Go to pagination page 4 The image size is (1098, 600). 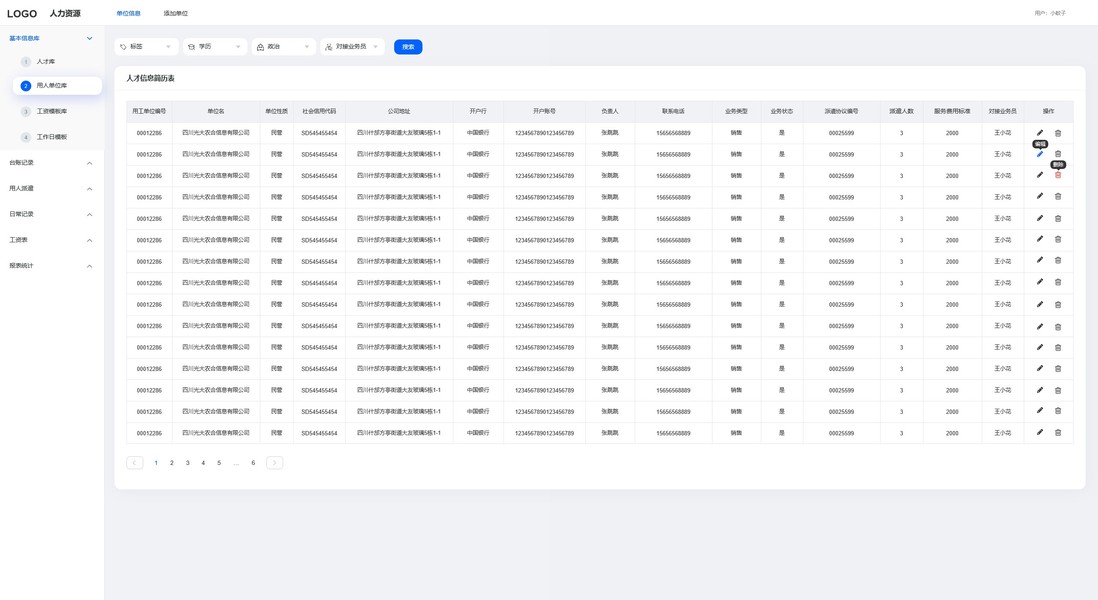(x=203, y=463)
